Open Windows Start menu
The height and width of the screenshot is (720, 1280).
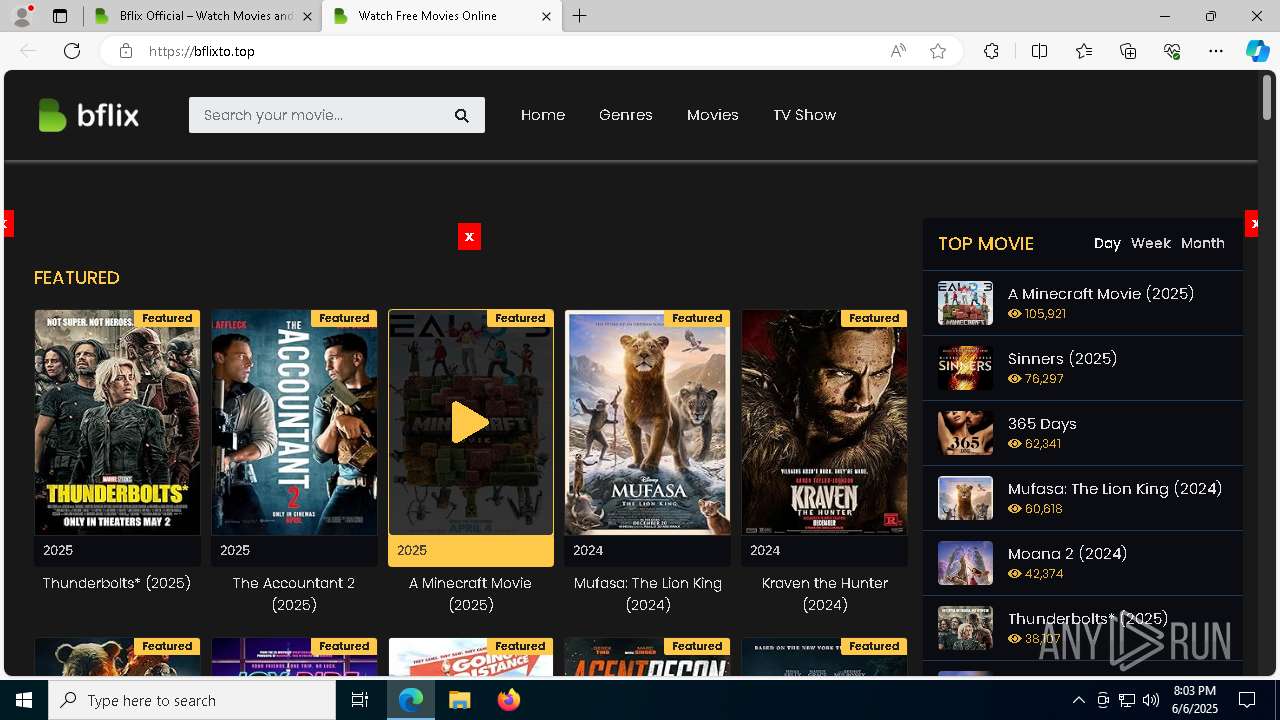(24, 700)
